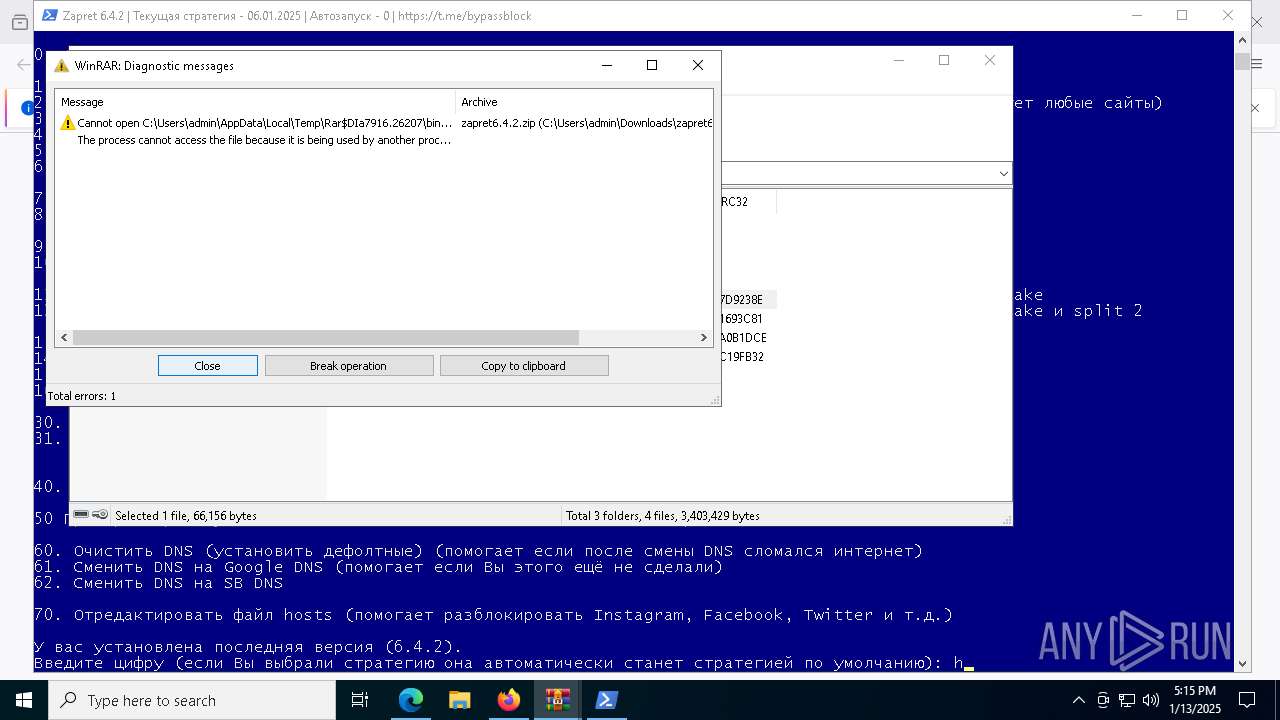Minimize the WinRAR archive window
Viewport: 1280px width, 720px height.
point(897,60)
